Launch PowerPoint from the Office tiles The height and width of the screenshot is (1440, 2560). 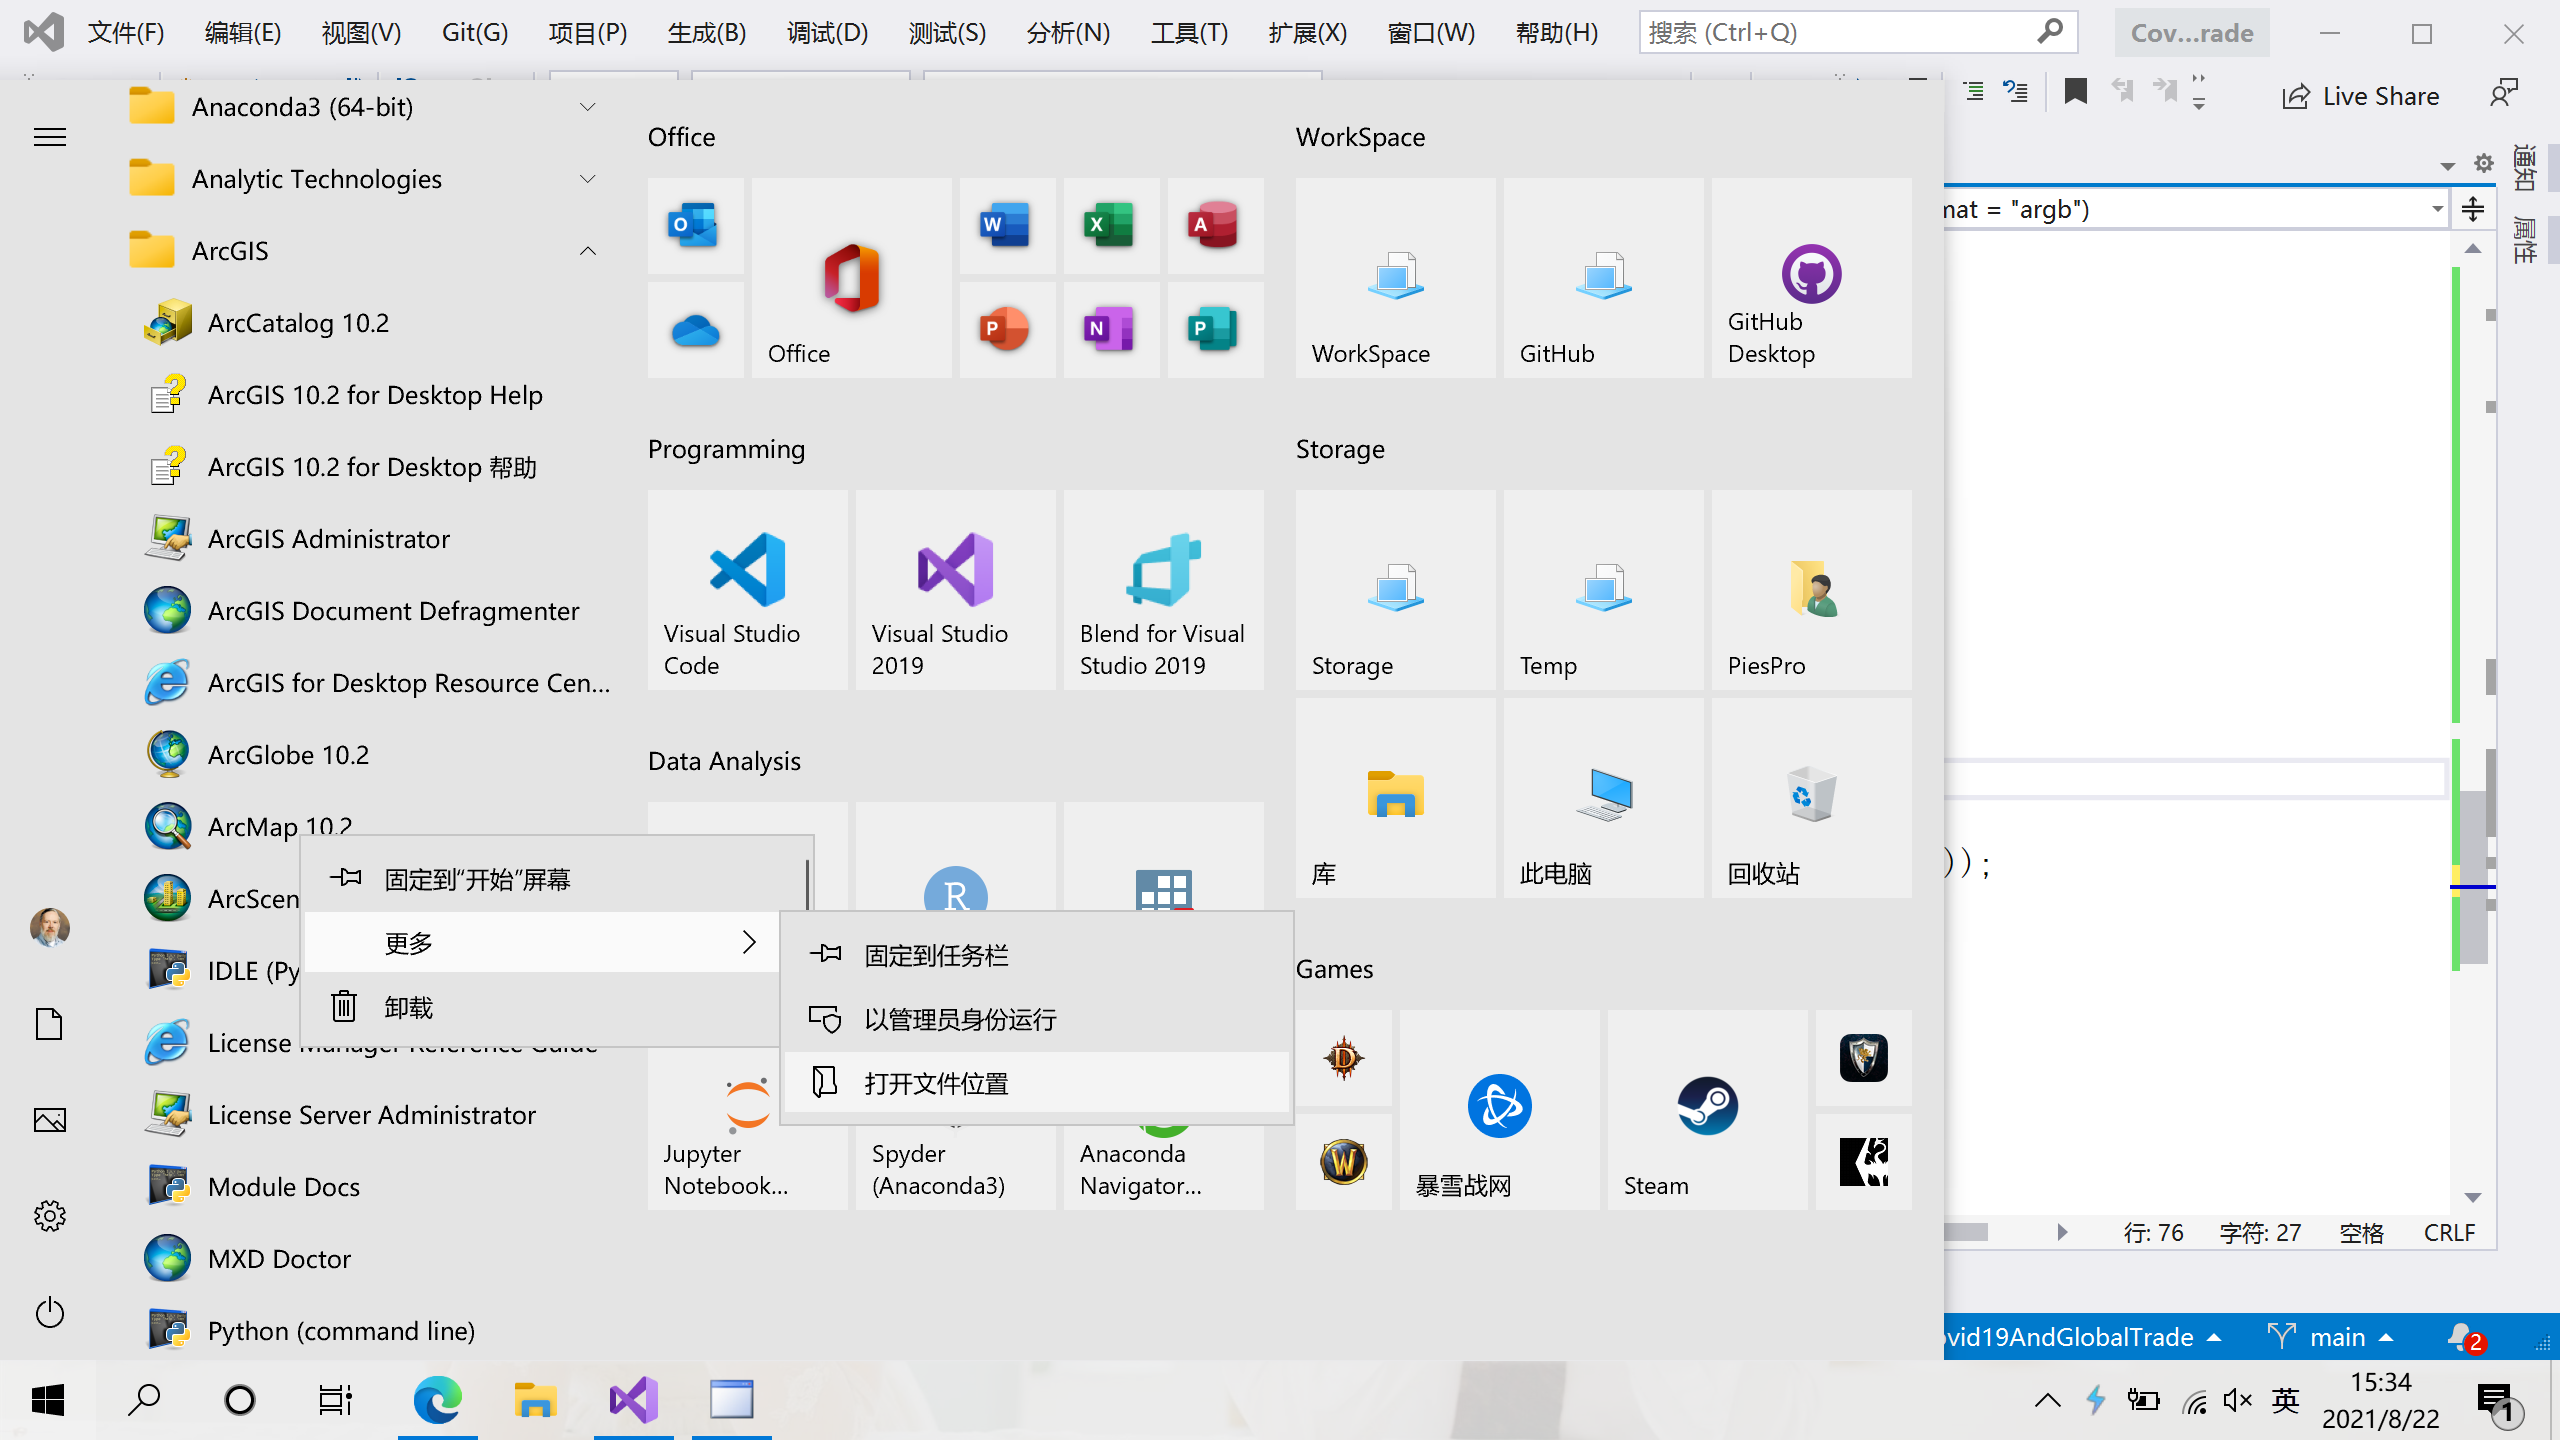pyautogui.click(x=1007, y=330)
